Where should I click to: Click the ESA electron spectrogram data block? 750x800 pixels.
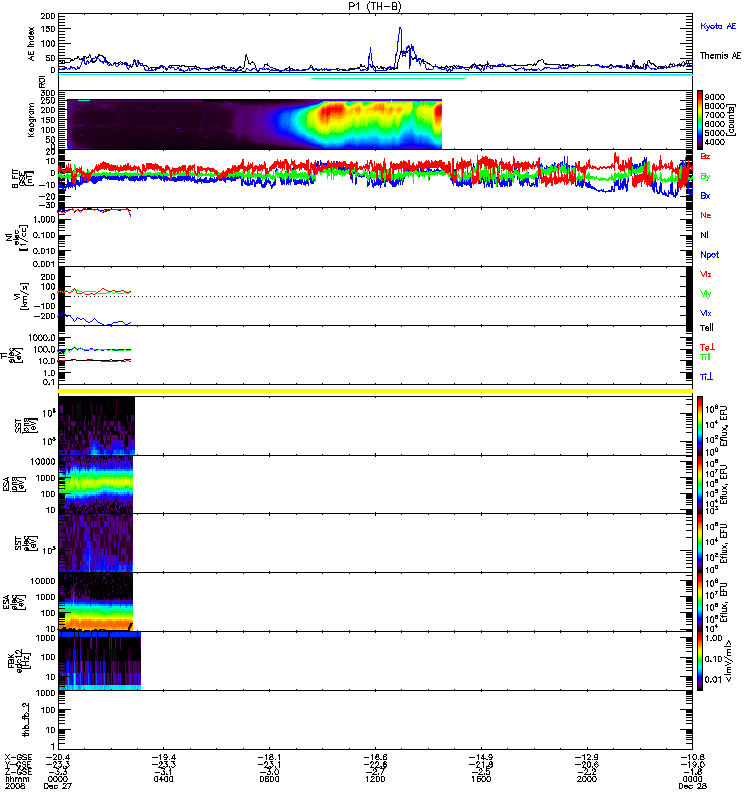click(96, 602)
